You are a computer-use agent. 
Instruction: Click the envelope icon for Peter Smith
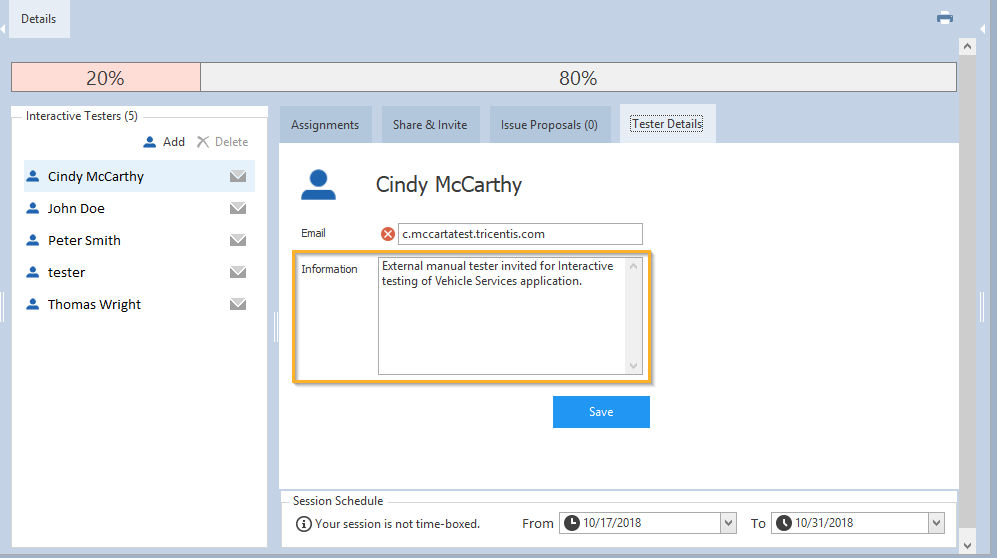[238, 241]
